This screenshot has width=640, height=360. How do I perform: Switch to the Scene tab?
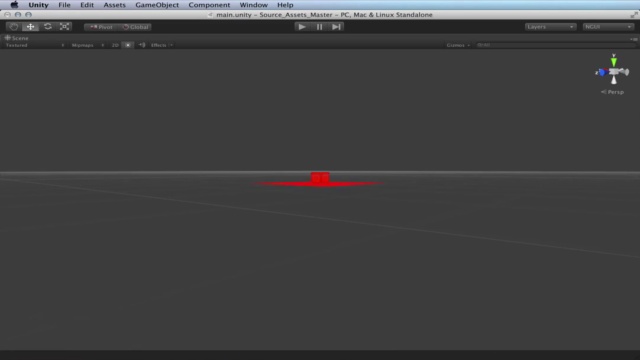[x=16, y=38]
